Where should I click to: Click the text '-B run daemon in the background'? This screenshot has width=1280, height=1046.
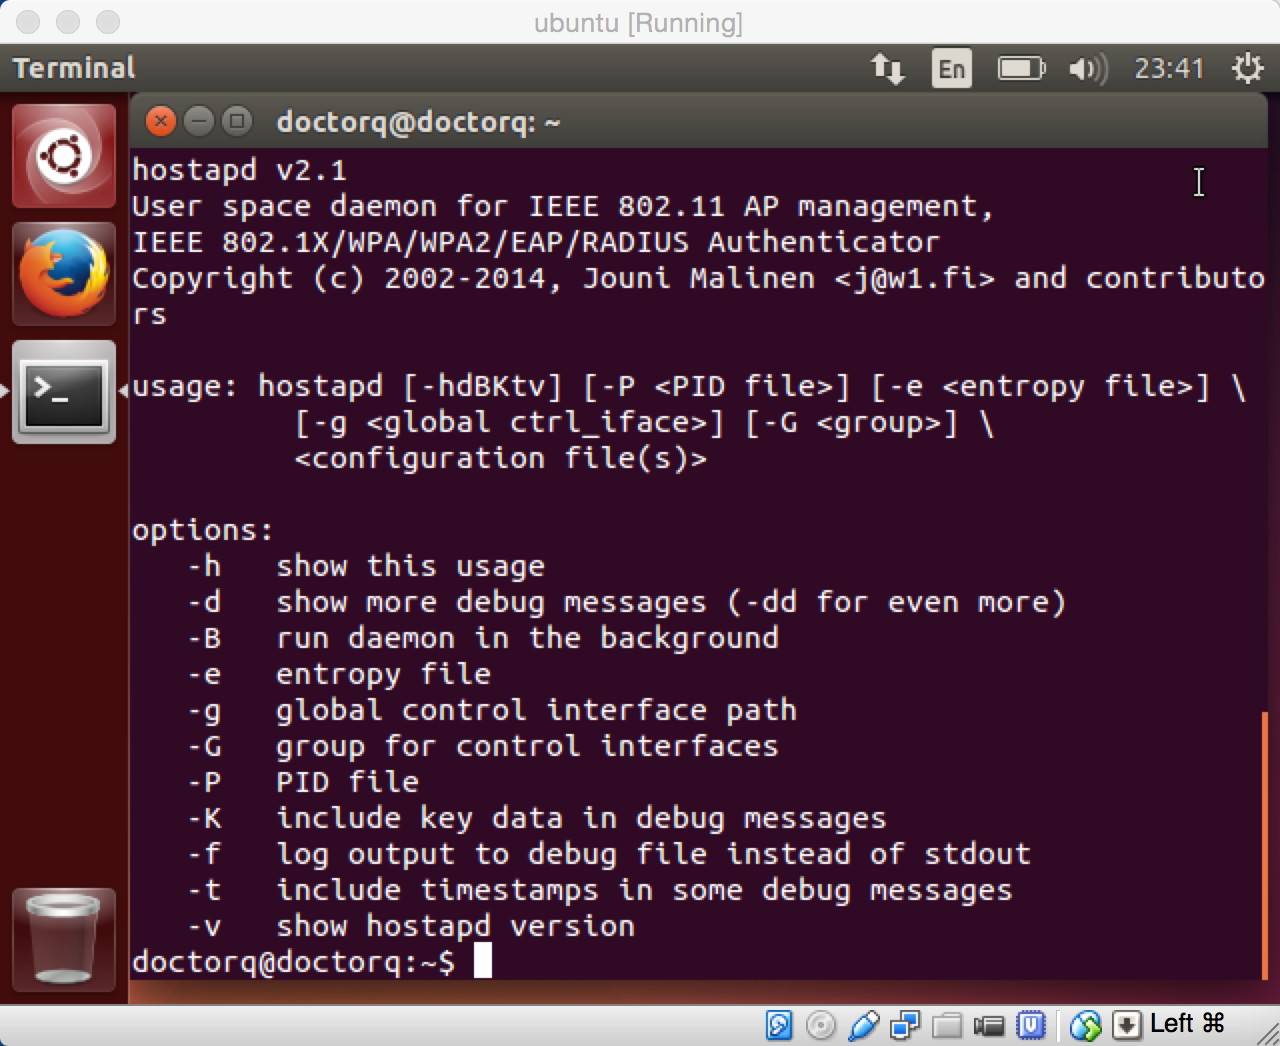tap(483, 638)
